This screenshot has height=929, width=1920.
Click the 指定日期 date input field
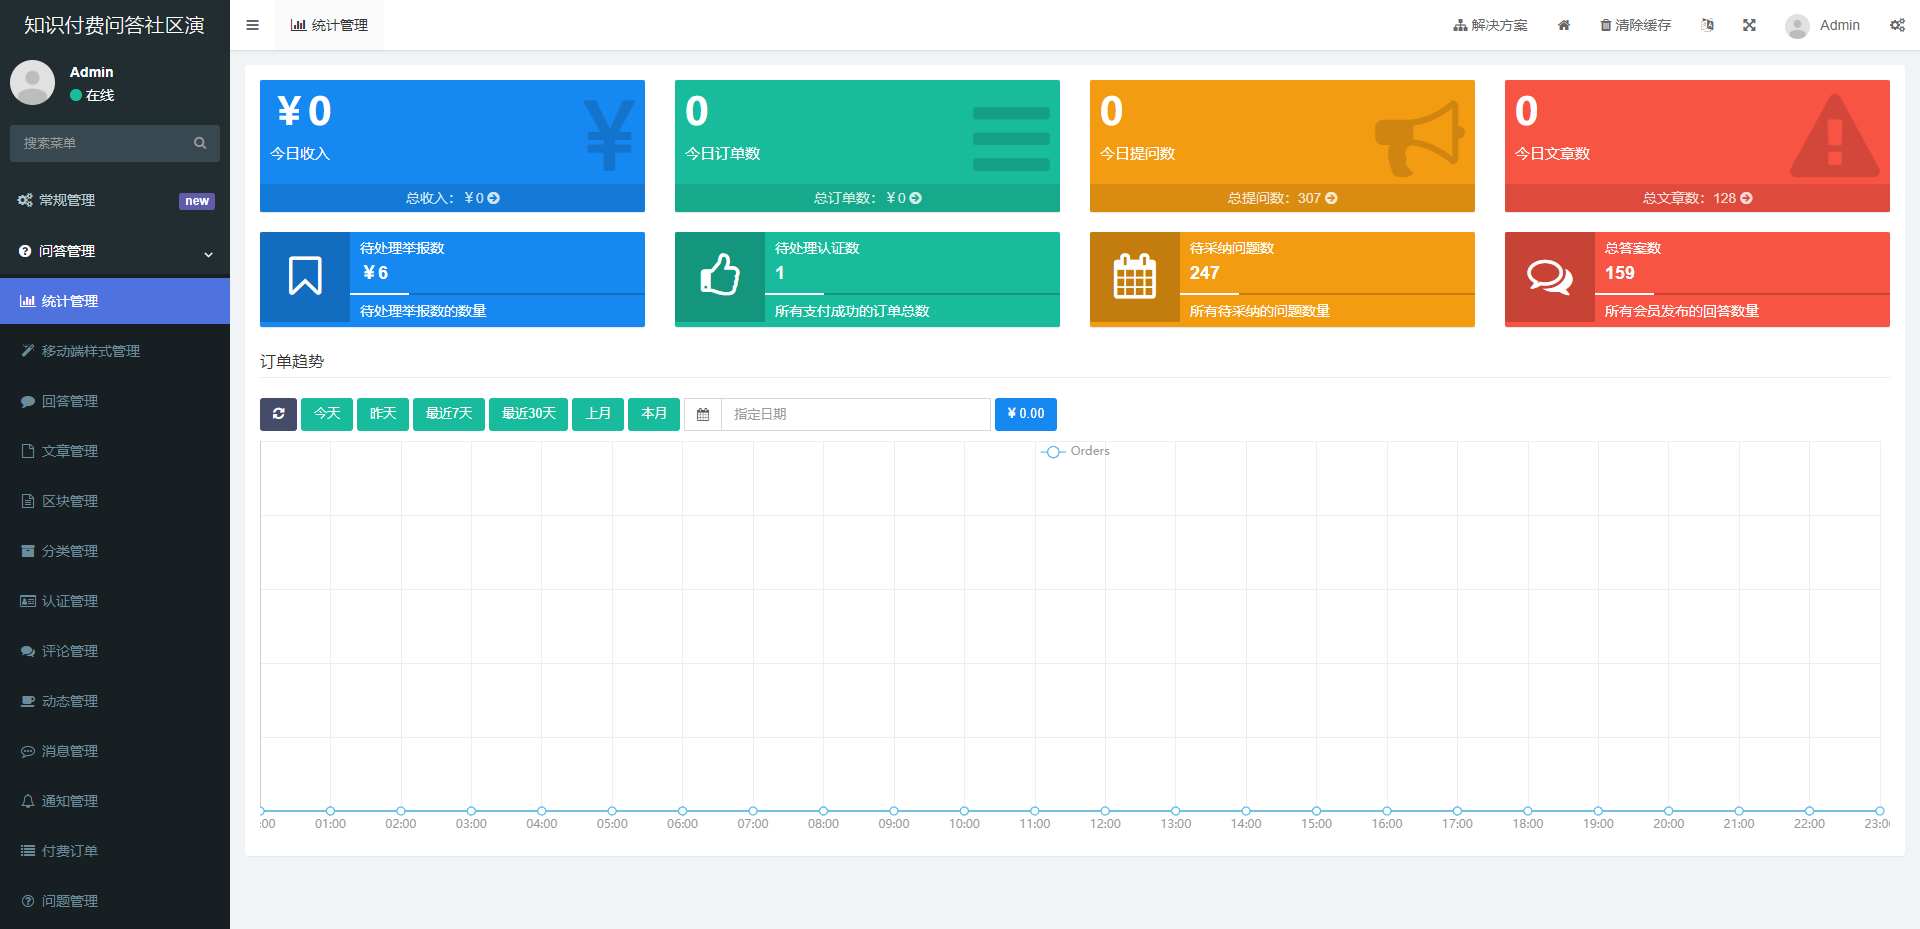click(x=855, y=414)
